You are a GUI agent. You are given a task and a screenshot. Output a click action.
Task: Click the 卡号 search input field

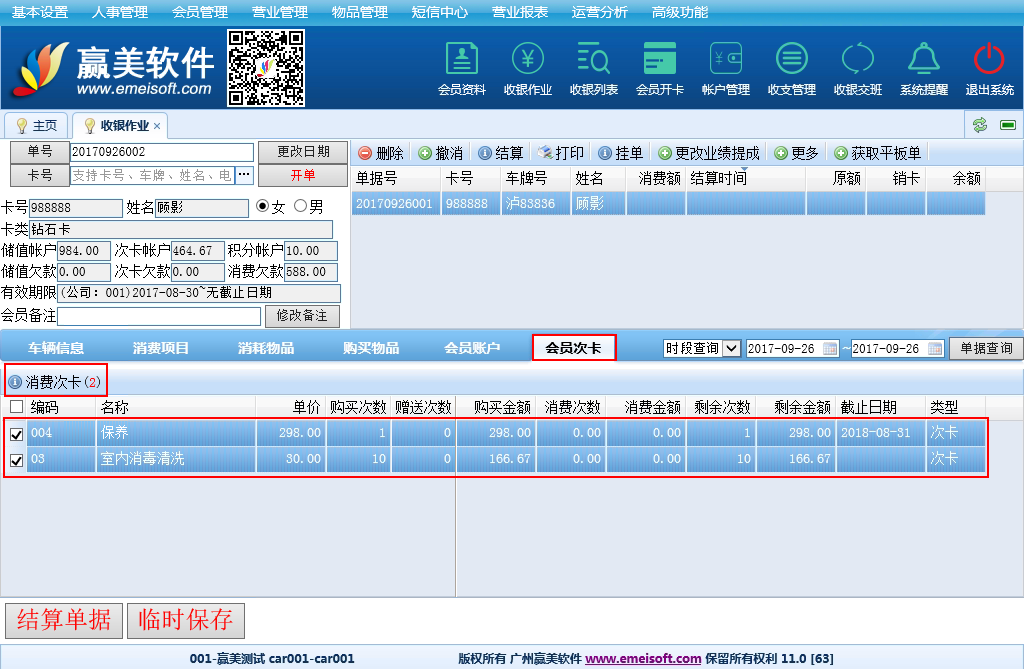(x=152, y=175)
